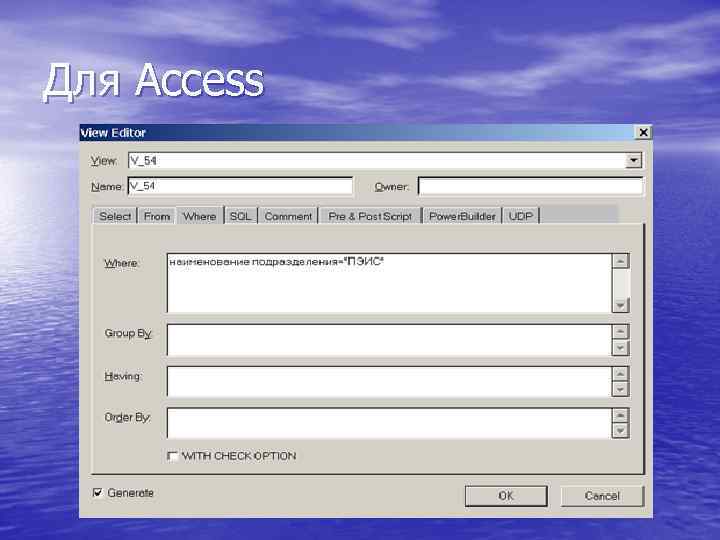The width and height of the screenshot is (720, 540).
Task: Click Group By scroll up arrow
Action: coord(620,332)
